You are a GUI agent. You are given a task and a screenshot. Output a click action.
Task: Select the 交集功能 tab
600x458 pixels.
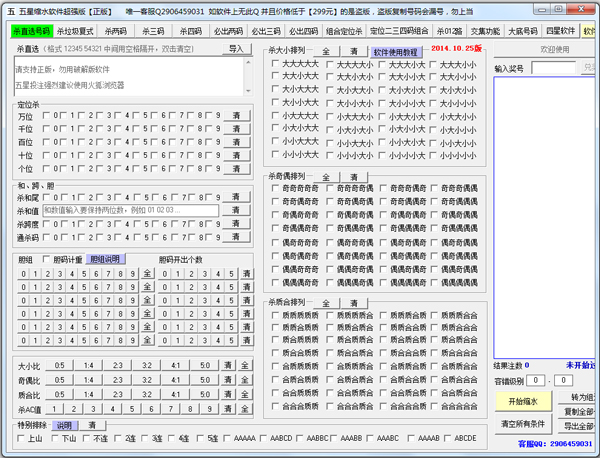pos(486,31)
